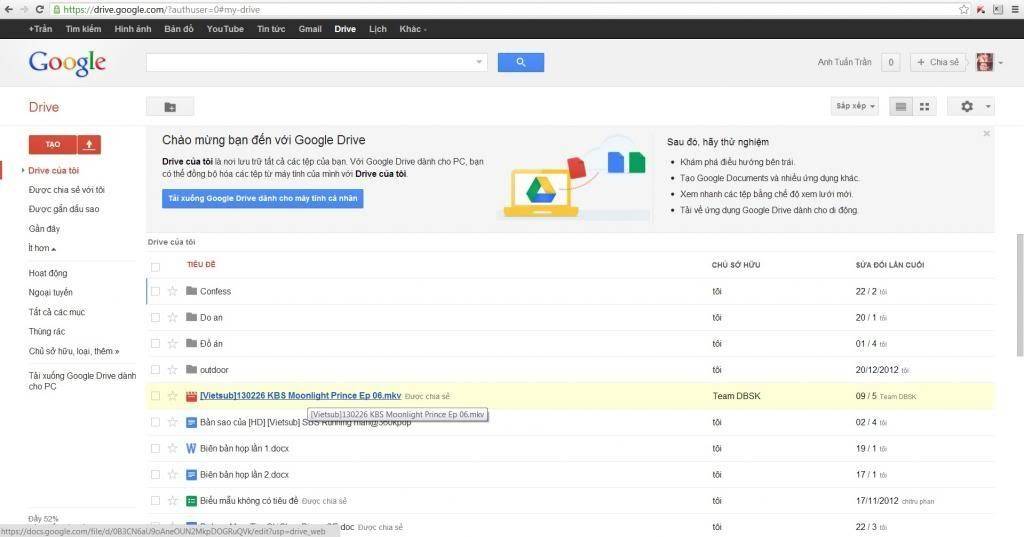Screen dimensions: 1024x537
Task: Star Biên bản họp lần 1.docx
Action: [172, 448]
